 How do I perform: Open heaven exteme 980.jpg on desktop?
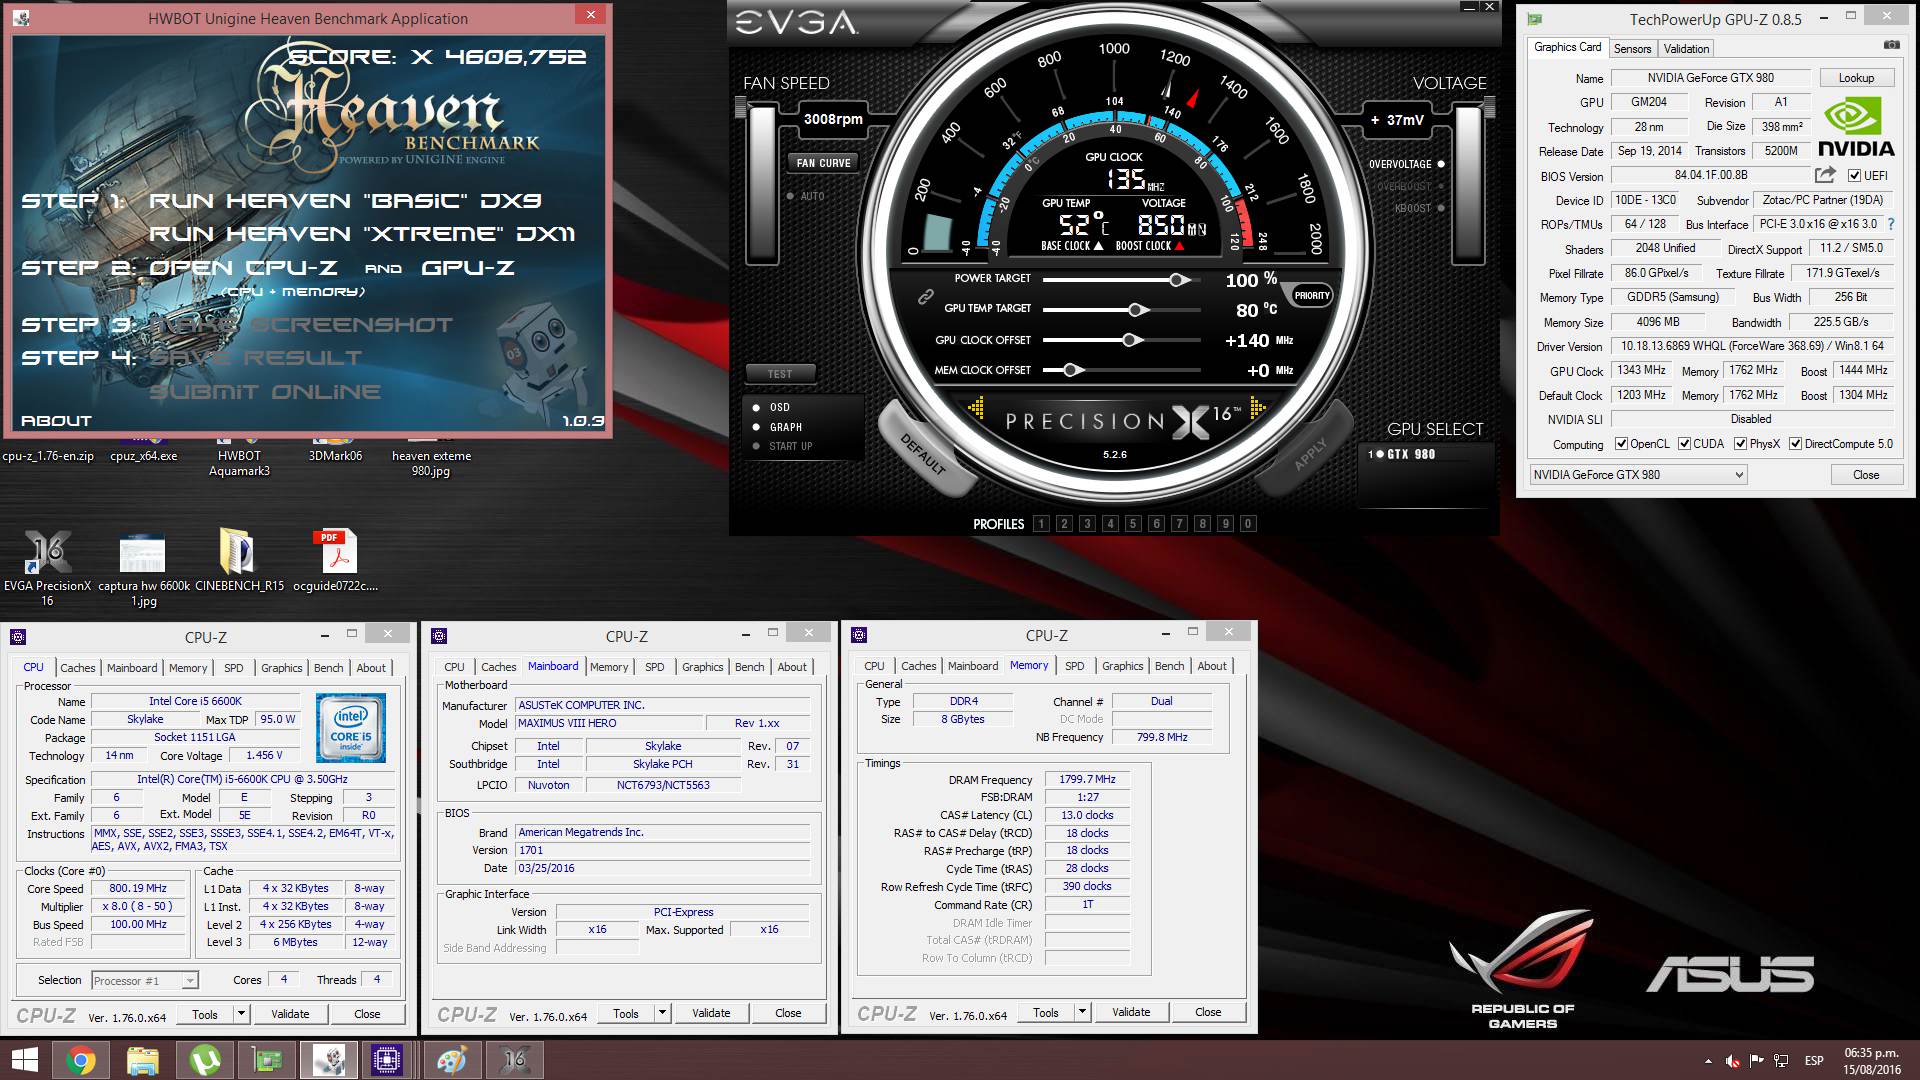(x=431, y=456)
